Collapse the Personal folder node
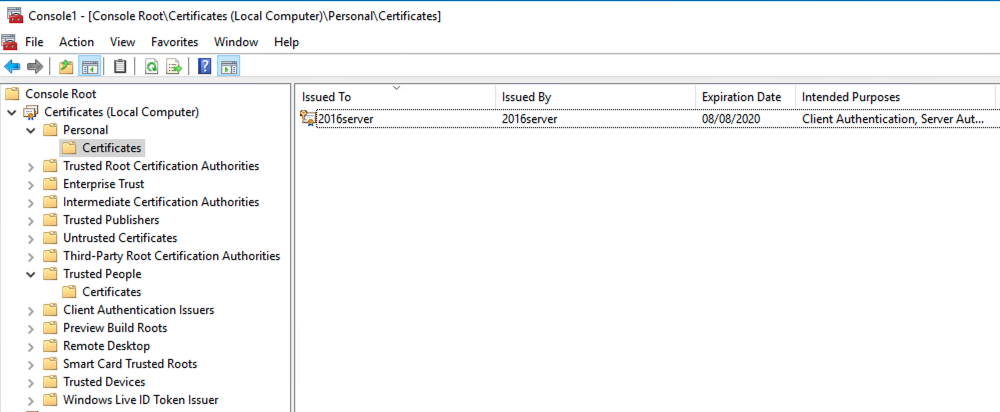1000x412 pixels. pyautogui.click(x=31, y=130)
